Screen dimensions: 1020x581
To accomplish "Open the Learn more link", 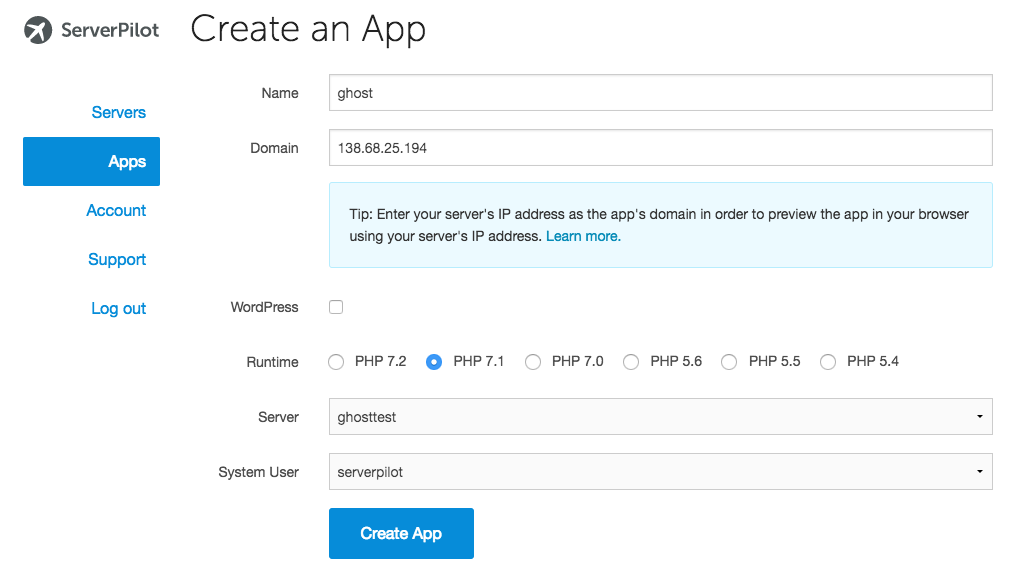I will pos(582,236).
